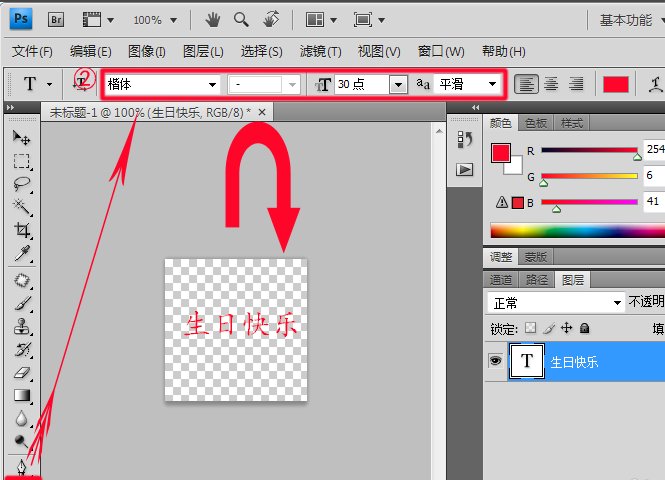Viewport: 665px width, 480px height.
Task: Click the Create Warped Text icon
Action: click(656, 84)
